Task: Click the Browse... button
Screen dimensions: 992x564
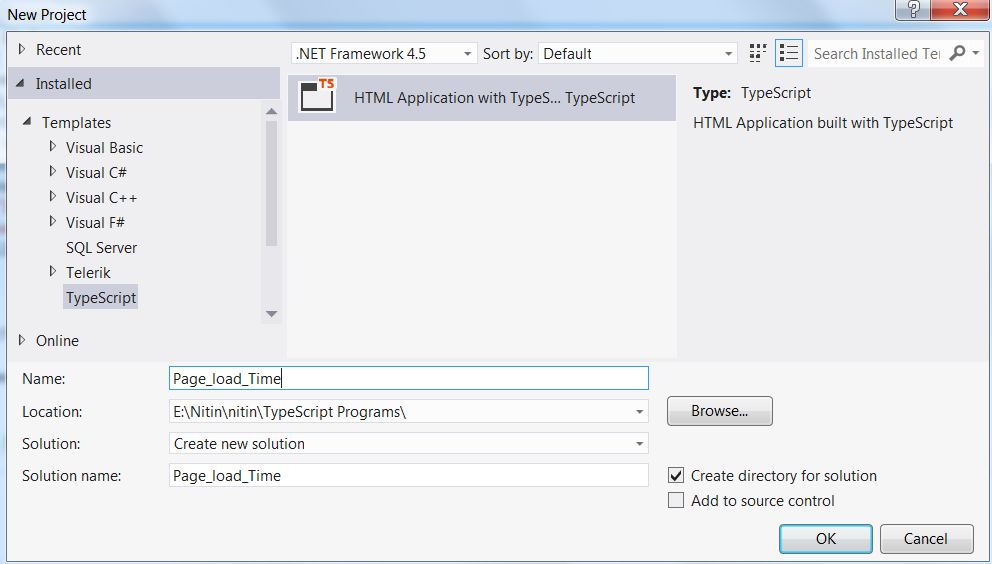Action: coord(719,411)
